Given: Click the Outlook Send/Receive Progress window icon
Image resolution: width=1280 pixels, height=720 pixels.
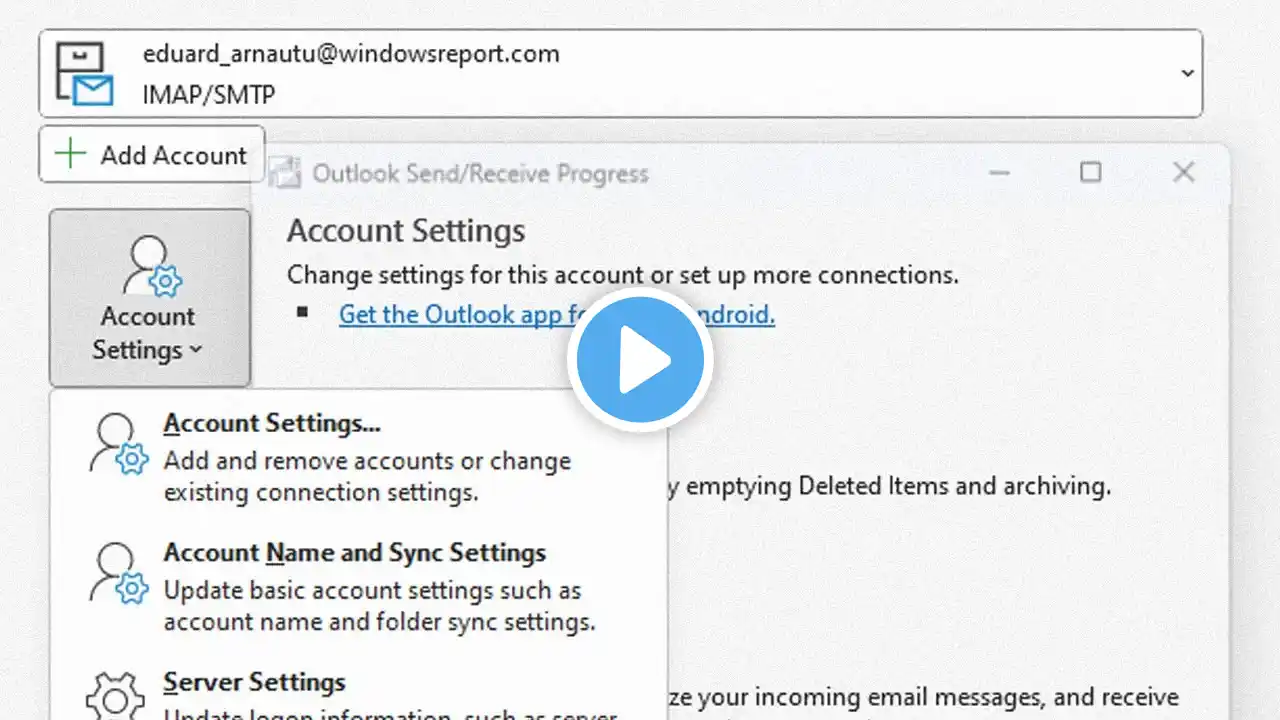Looking at the screenshot, I should pos(284,173).
